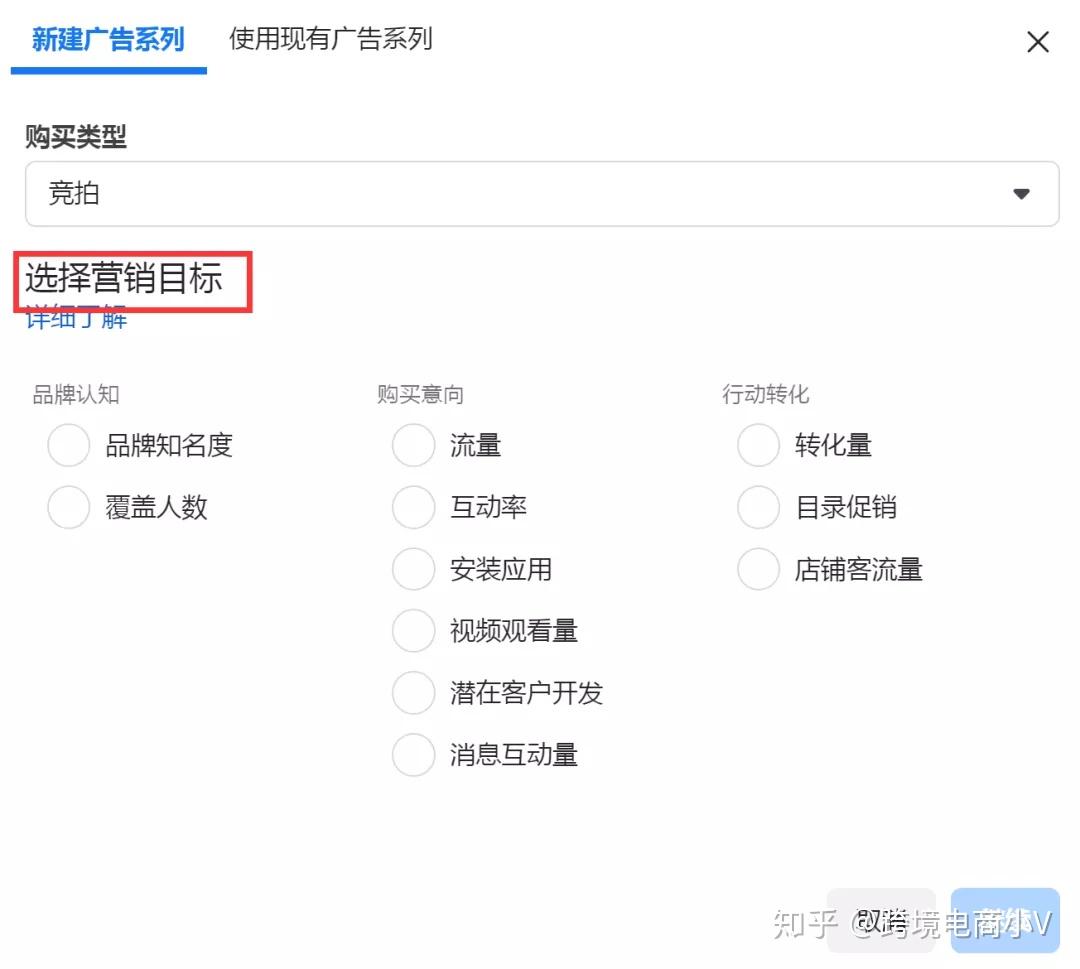The height and width of the screenshot is (969, 1080).
Task: Choose the 互动率 radio option
Action: [413, 508]
